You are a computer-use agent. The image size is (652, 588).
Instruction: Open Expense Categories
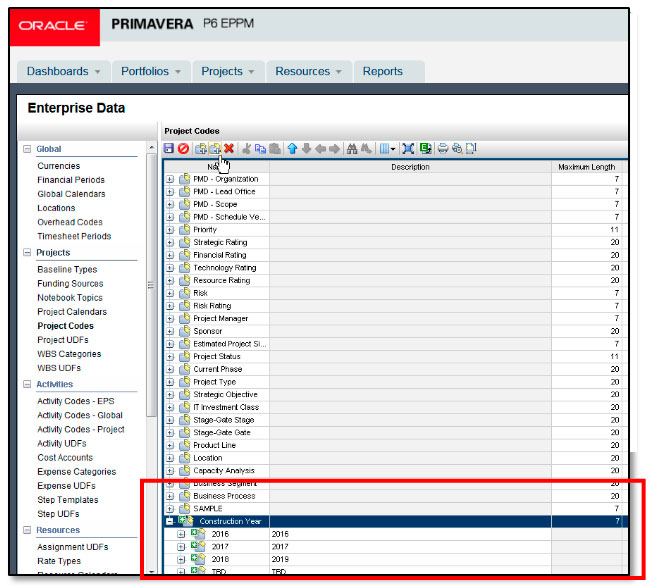[77, 472]
